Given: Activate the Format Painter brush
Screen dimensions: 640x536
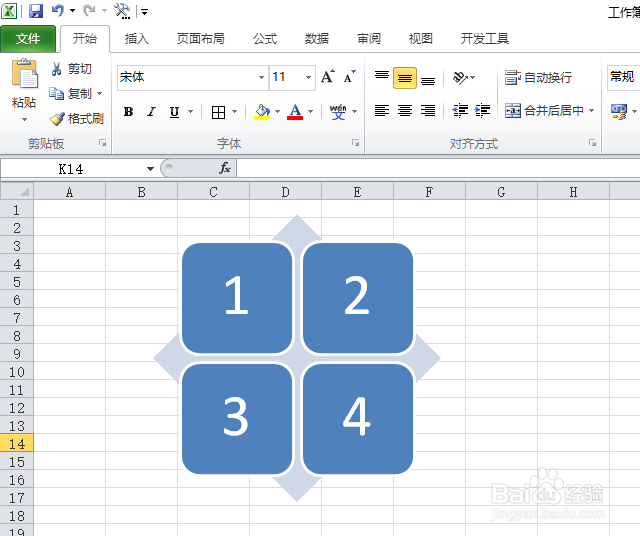Looking at the screenshot, I should click(x=57, y=118).
